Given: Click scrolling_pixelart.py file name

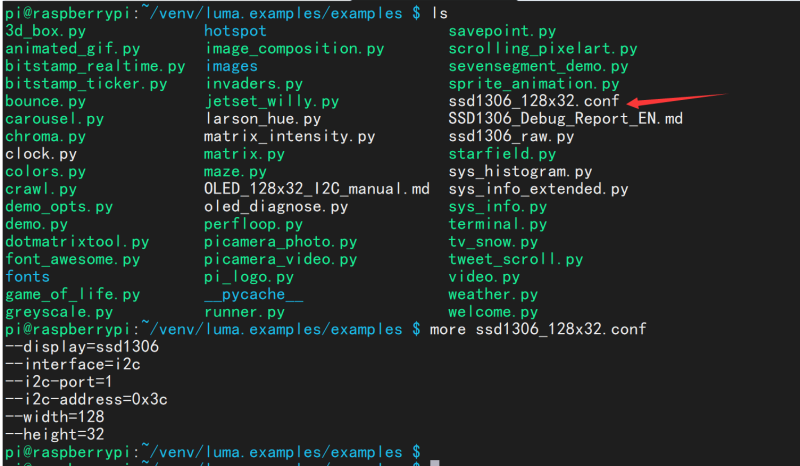Looking at the screenshot, I should 543,48.
